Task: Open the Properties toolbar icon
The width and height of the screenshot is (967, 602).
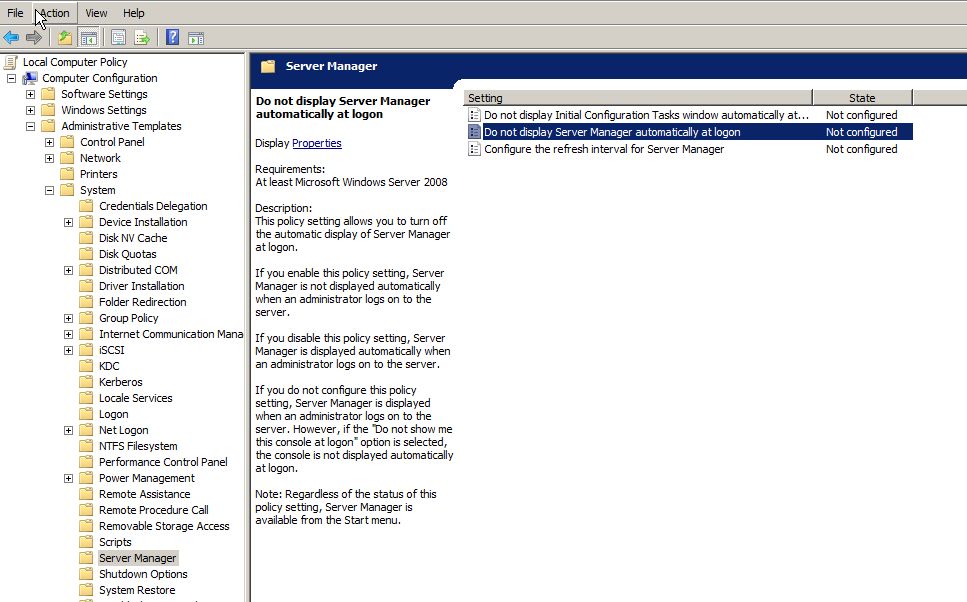Action: tap(118, 38)
